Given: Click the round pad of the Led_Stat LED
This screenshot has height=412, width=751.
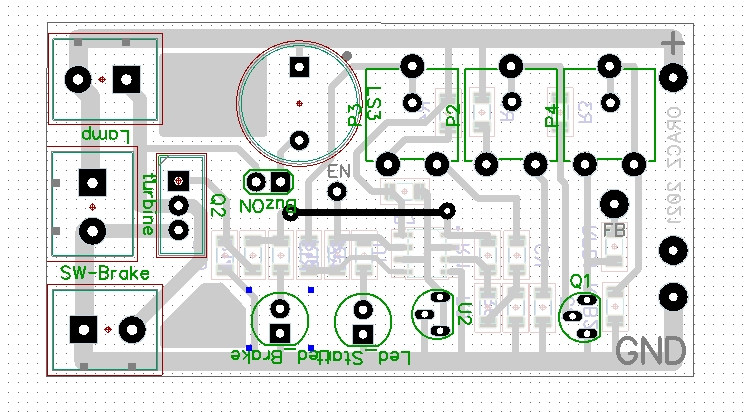Looking at the screenshot, I should click(363, 310).
